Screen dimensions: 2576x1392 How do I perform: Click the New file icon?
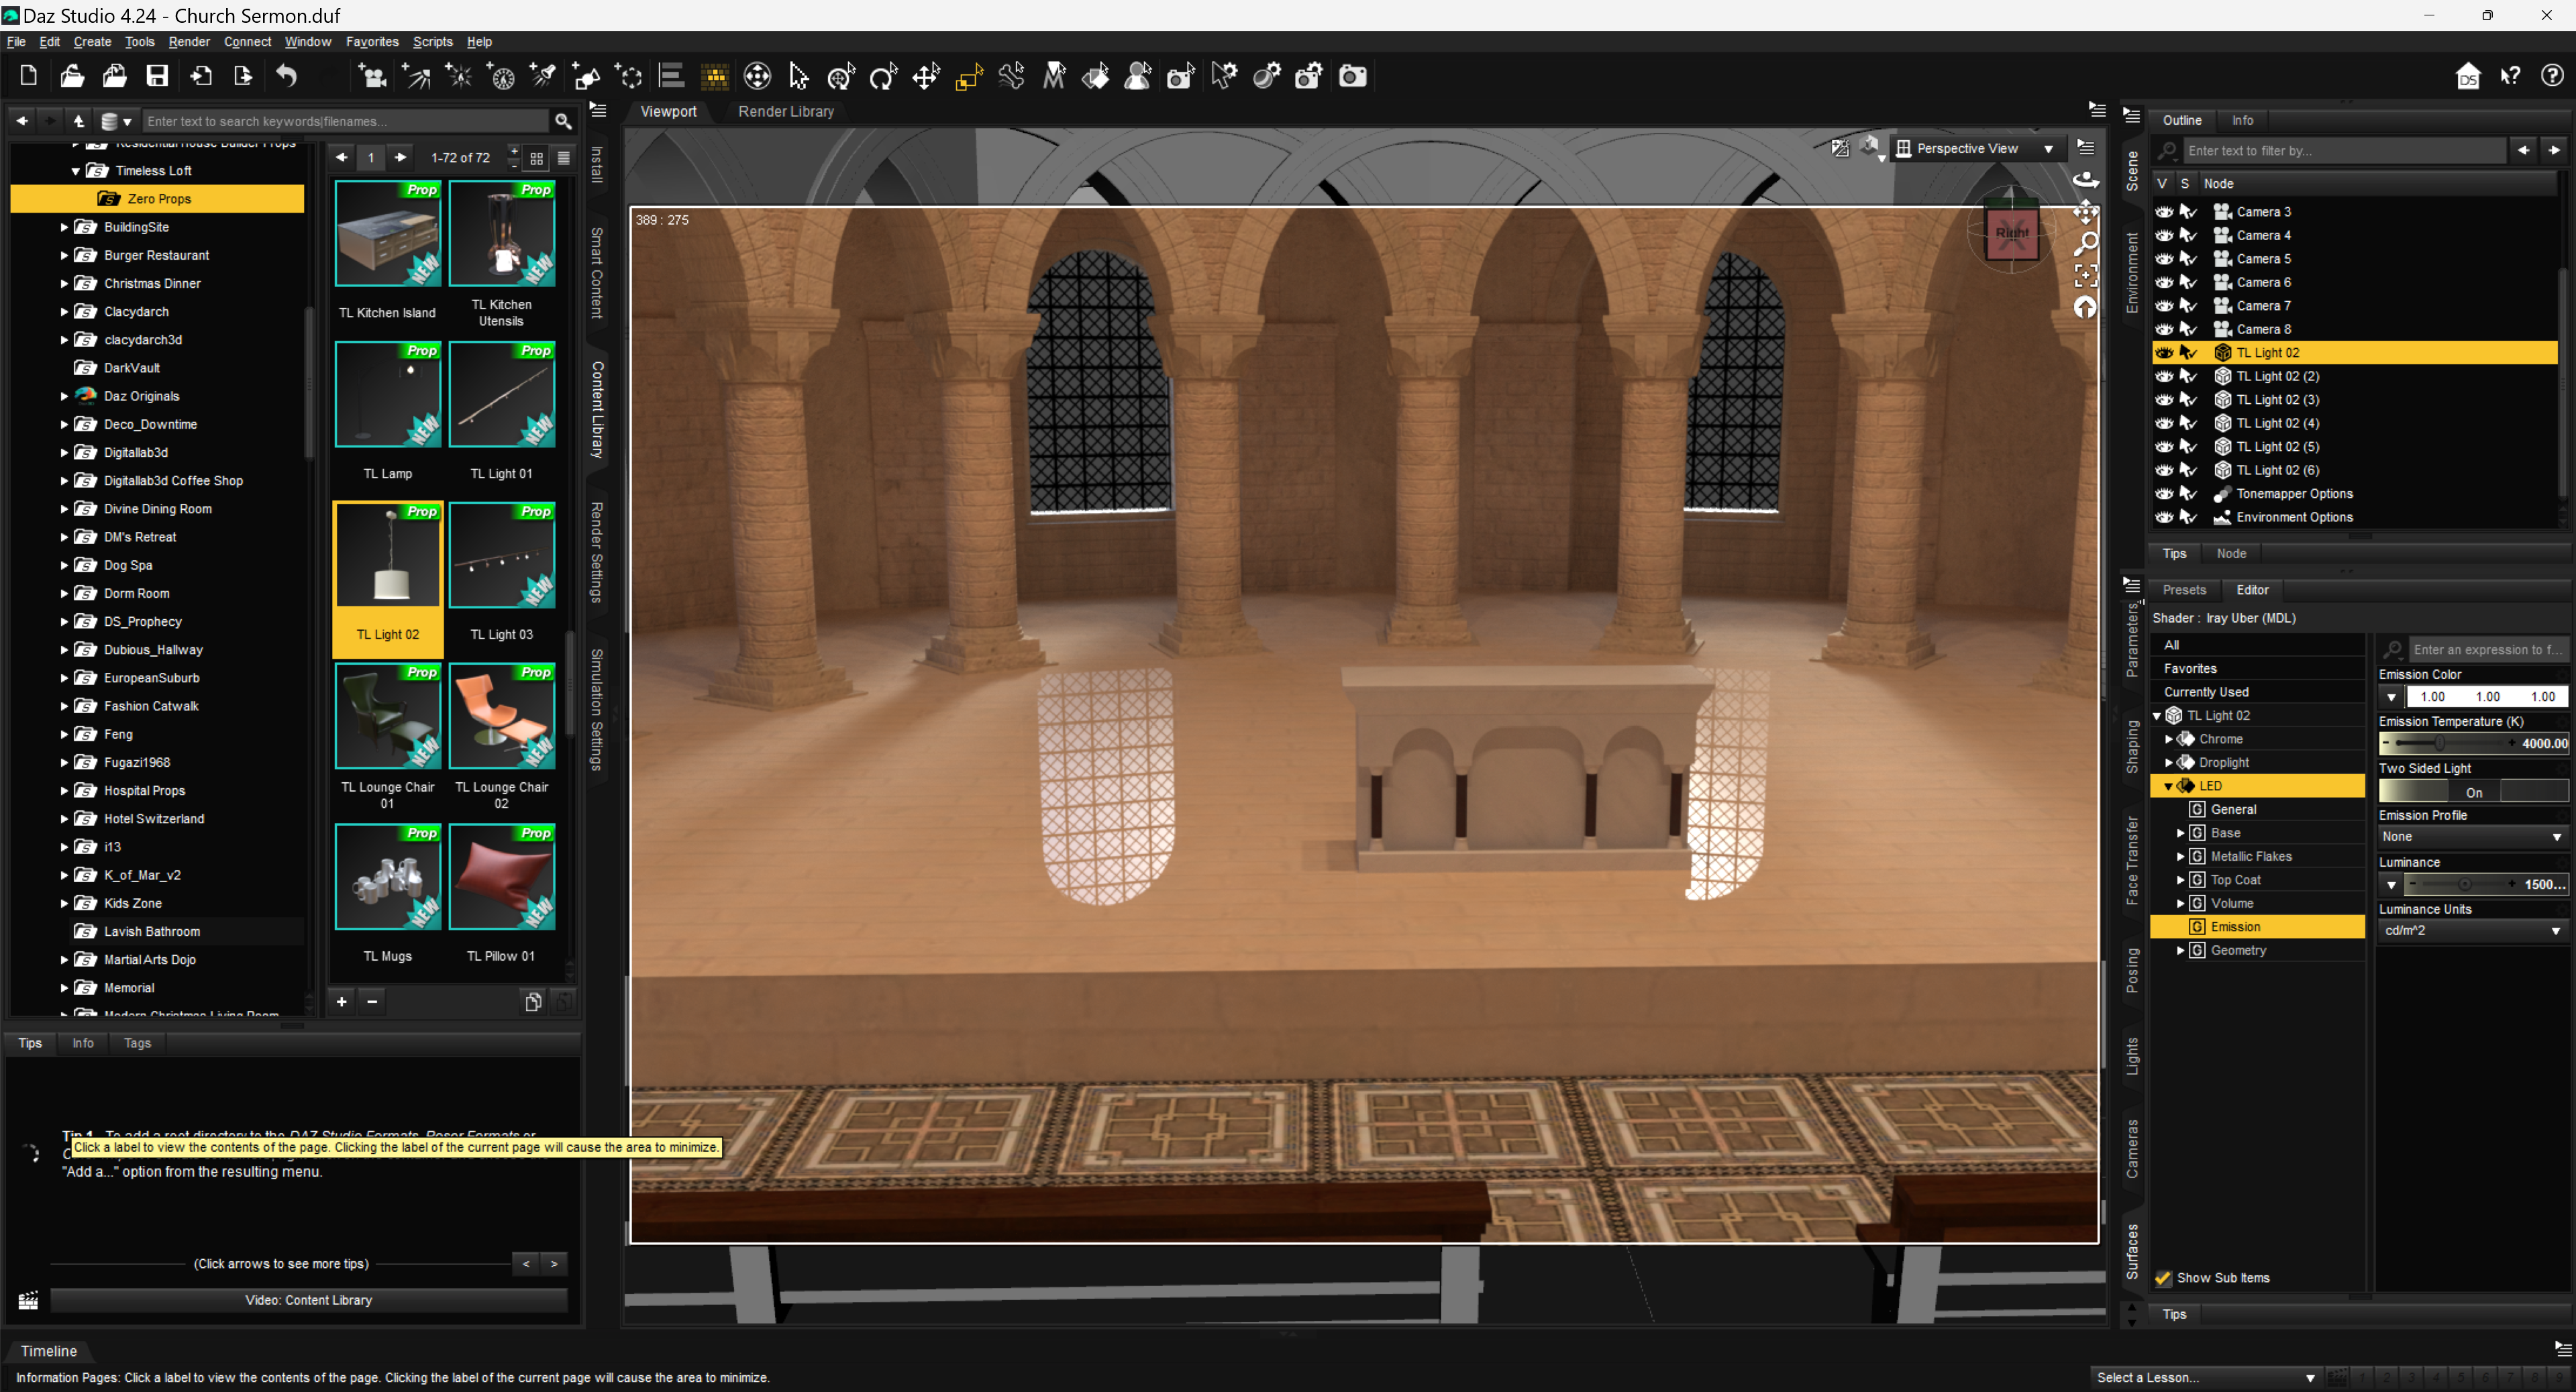click(28, 76)
